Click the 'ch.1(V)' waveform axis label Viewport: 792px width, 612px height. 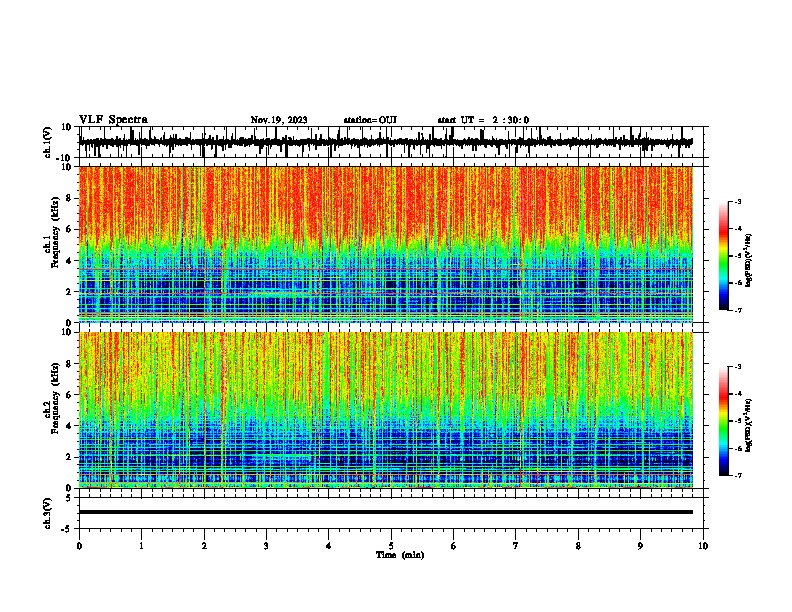click(x=48, y=142)
